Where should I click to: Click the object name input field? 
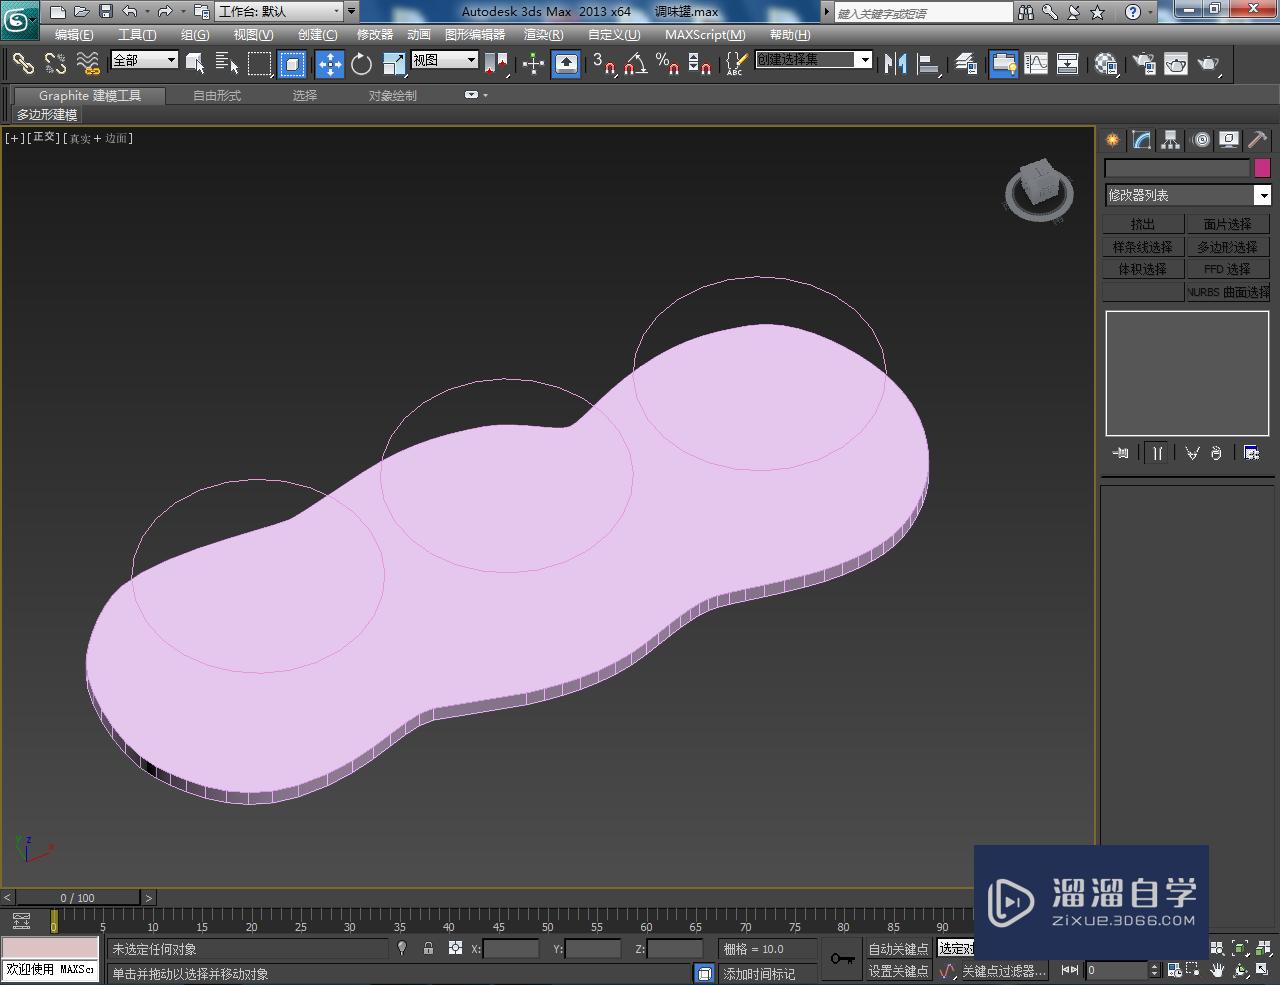click(x=1177, y=168)
